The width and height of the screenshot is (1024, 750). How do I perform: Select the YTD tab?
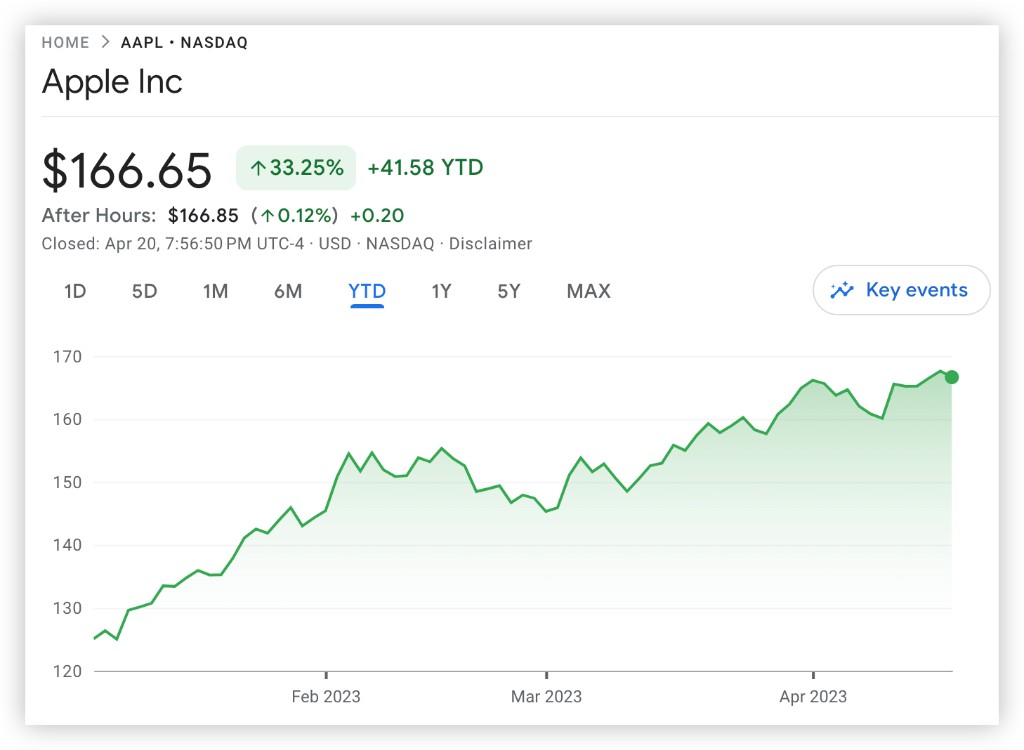tap(367, 292)
